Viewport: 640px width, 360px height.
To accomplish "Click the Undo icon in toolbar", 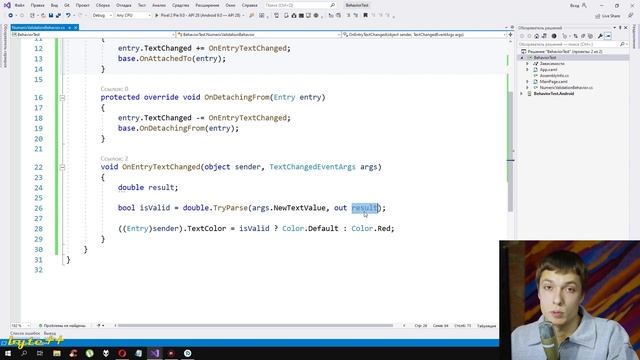I will (x=68, y=16).
